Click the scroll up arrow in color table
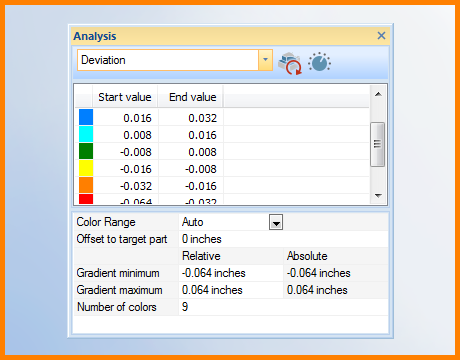Image resolution: width=460 pixels, height=360 pixels. click(378, 94)
